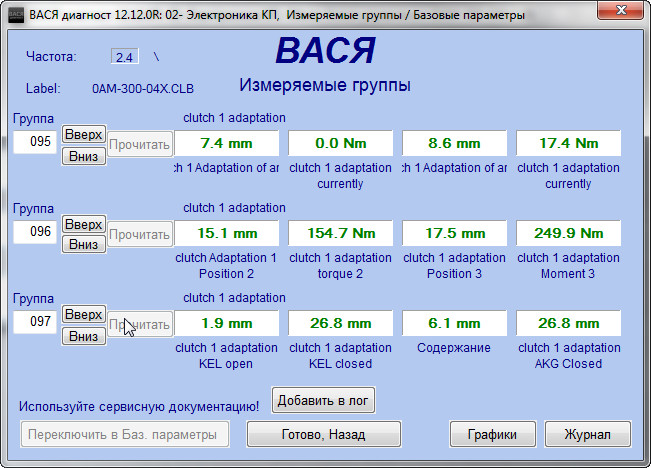
Task: Open the Журнал log button
Action: click(x=588, y=434)
